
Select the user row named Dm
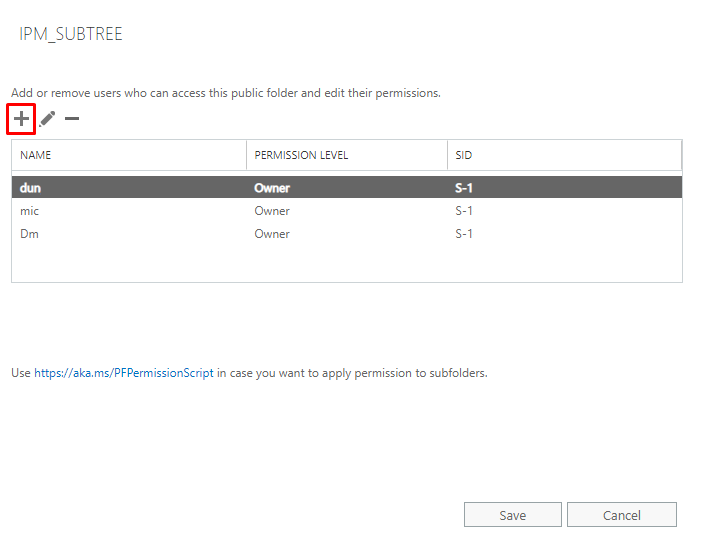[x=29, y=234]
